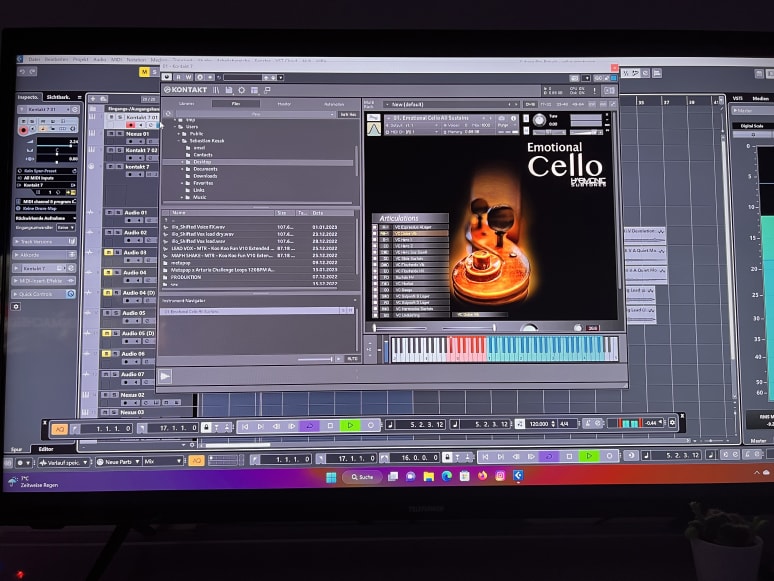Open Kontakt's library browser icon
The height and width of the screenshot is (581, 774).
tap(216, 90)
